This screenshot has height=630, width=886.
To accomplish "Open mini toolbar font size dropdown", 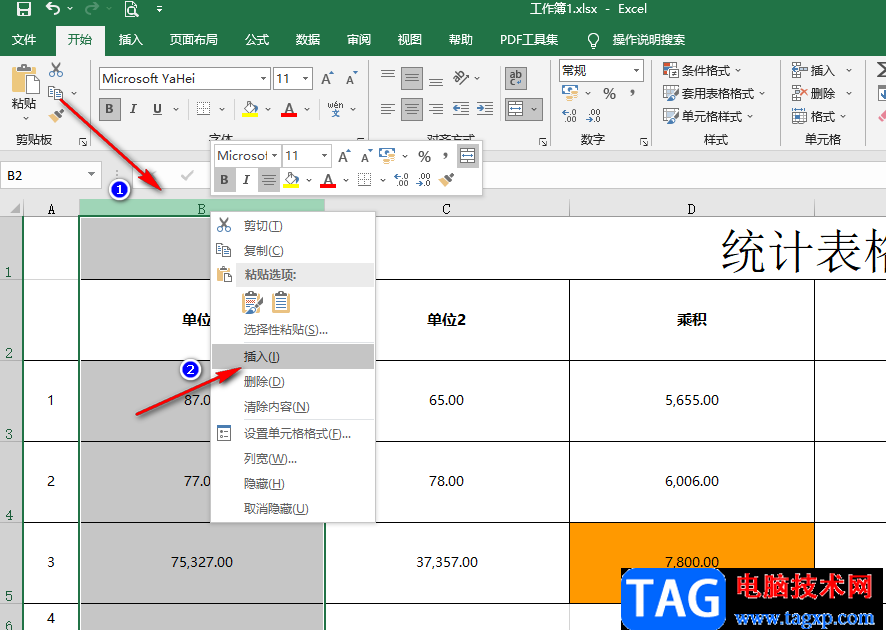I will pyautogui.click(x=324, y=156).
